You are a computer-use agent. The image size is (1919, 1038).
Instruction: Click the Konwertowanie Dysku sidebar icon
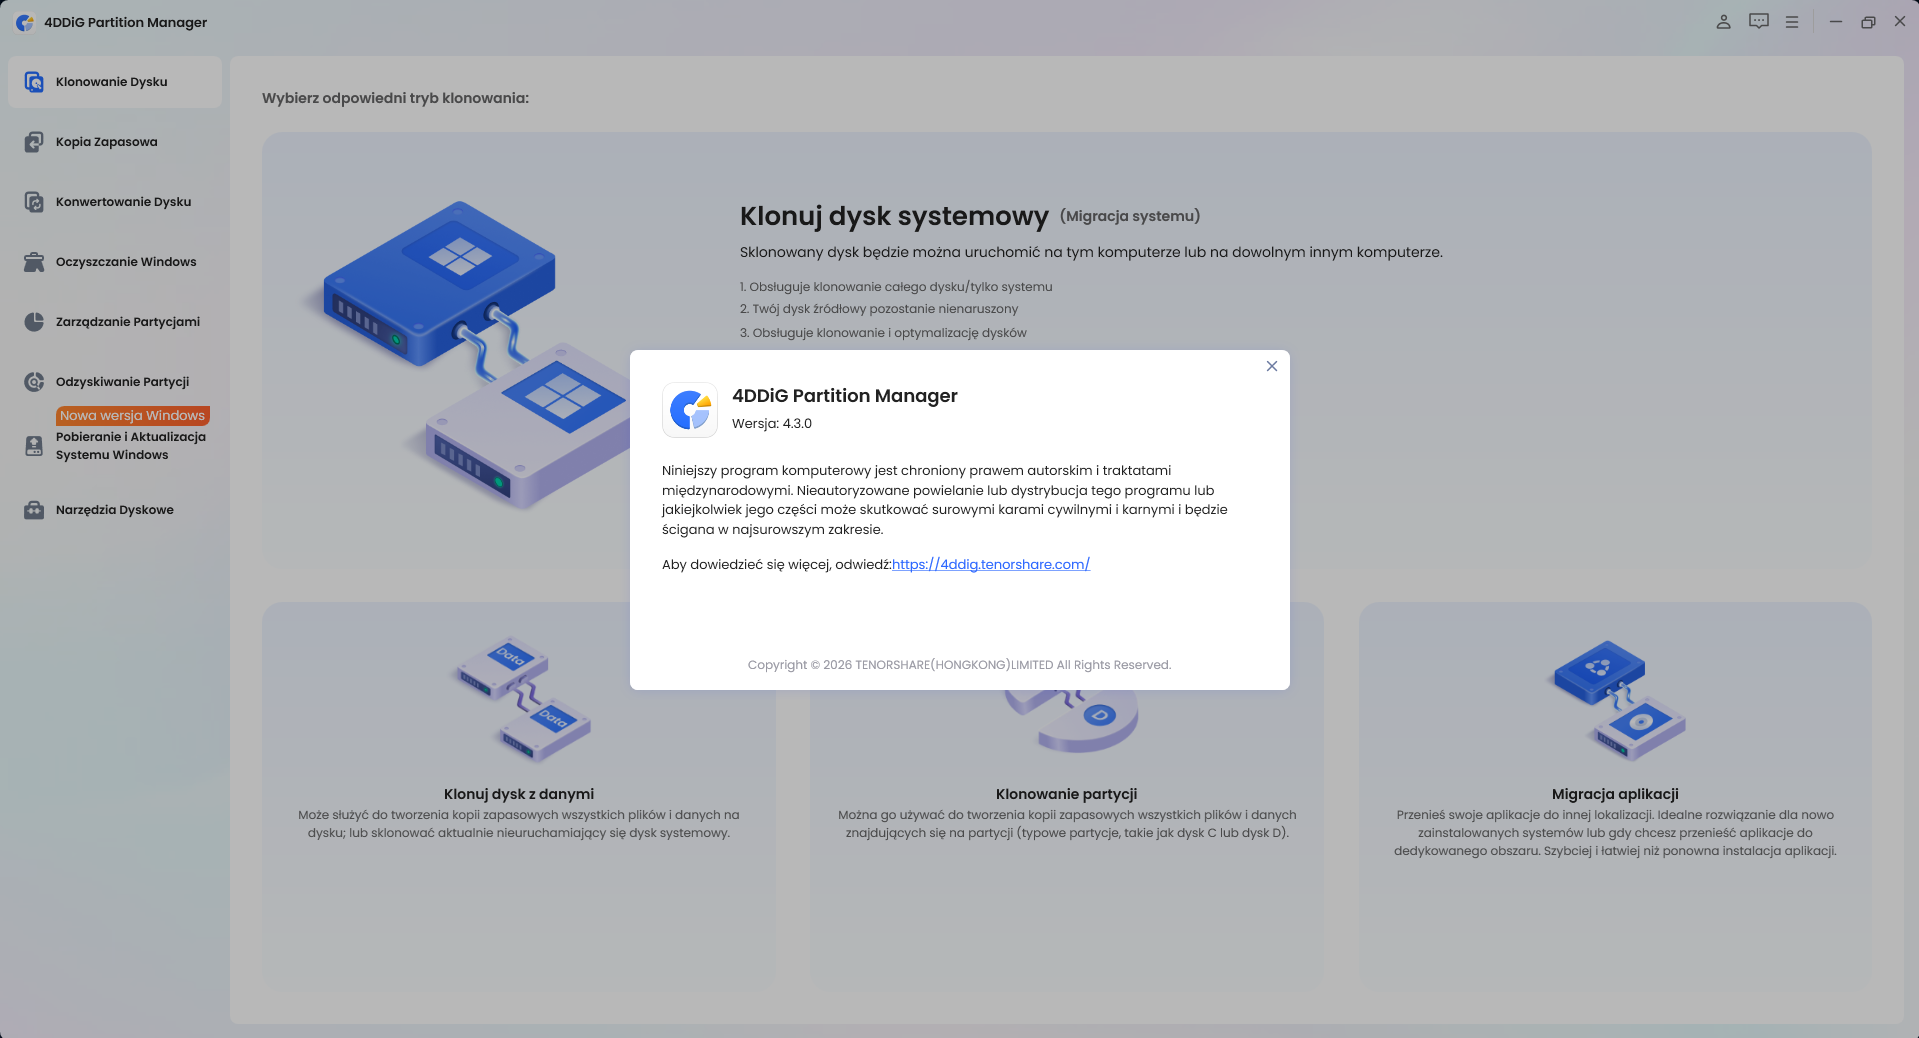[x=34, y=202]
